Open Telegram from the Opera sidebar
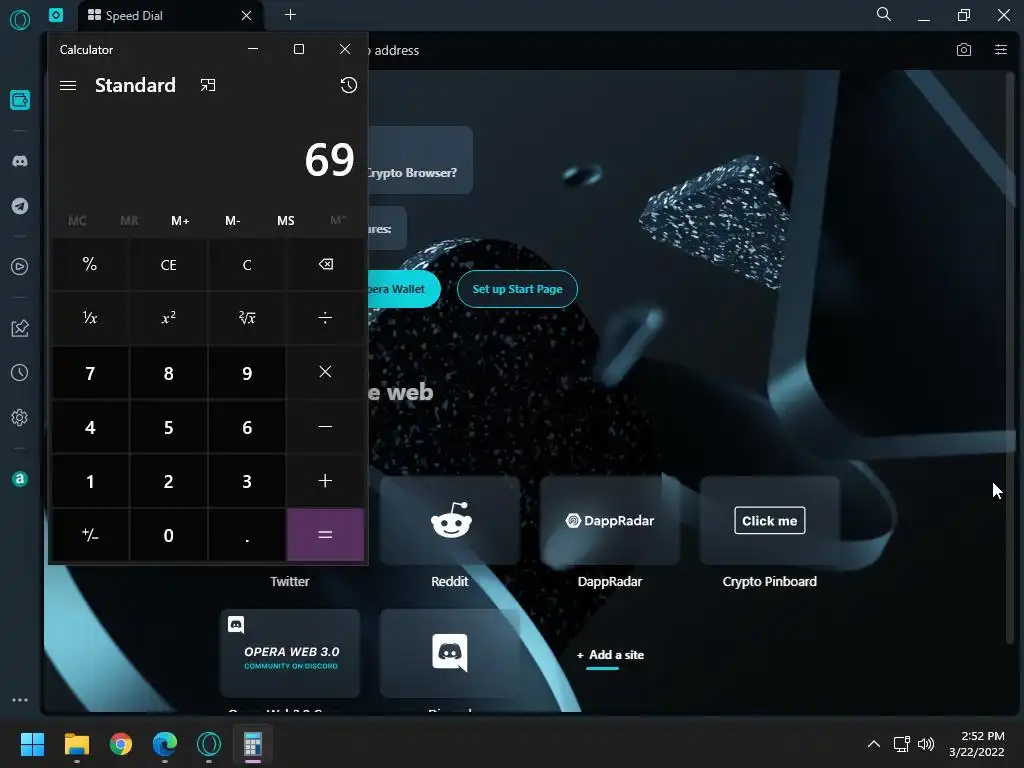 pos(20,206)
